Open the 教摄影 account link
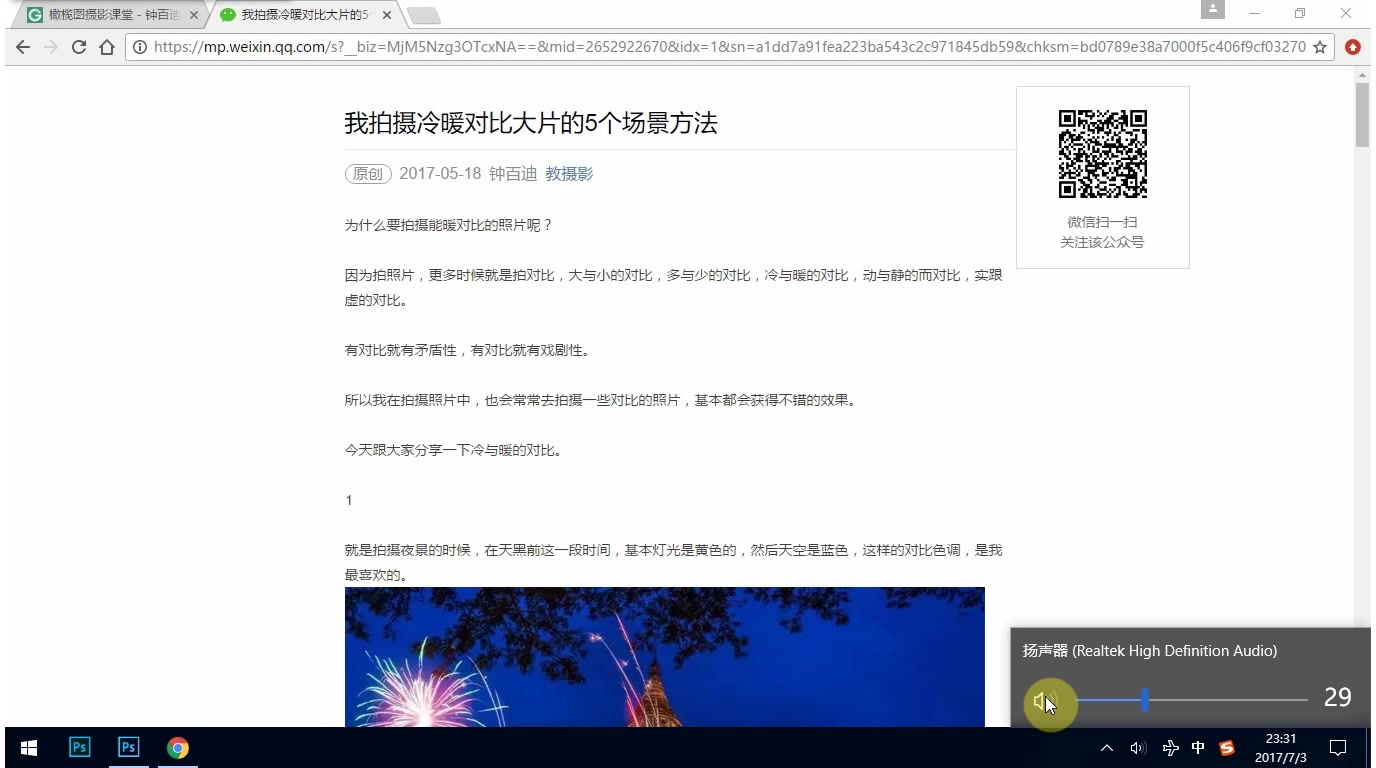1376x768 pixels. click(x=569, y=174)
